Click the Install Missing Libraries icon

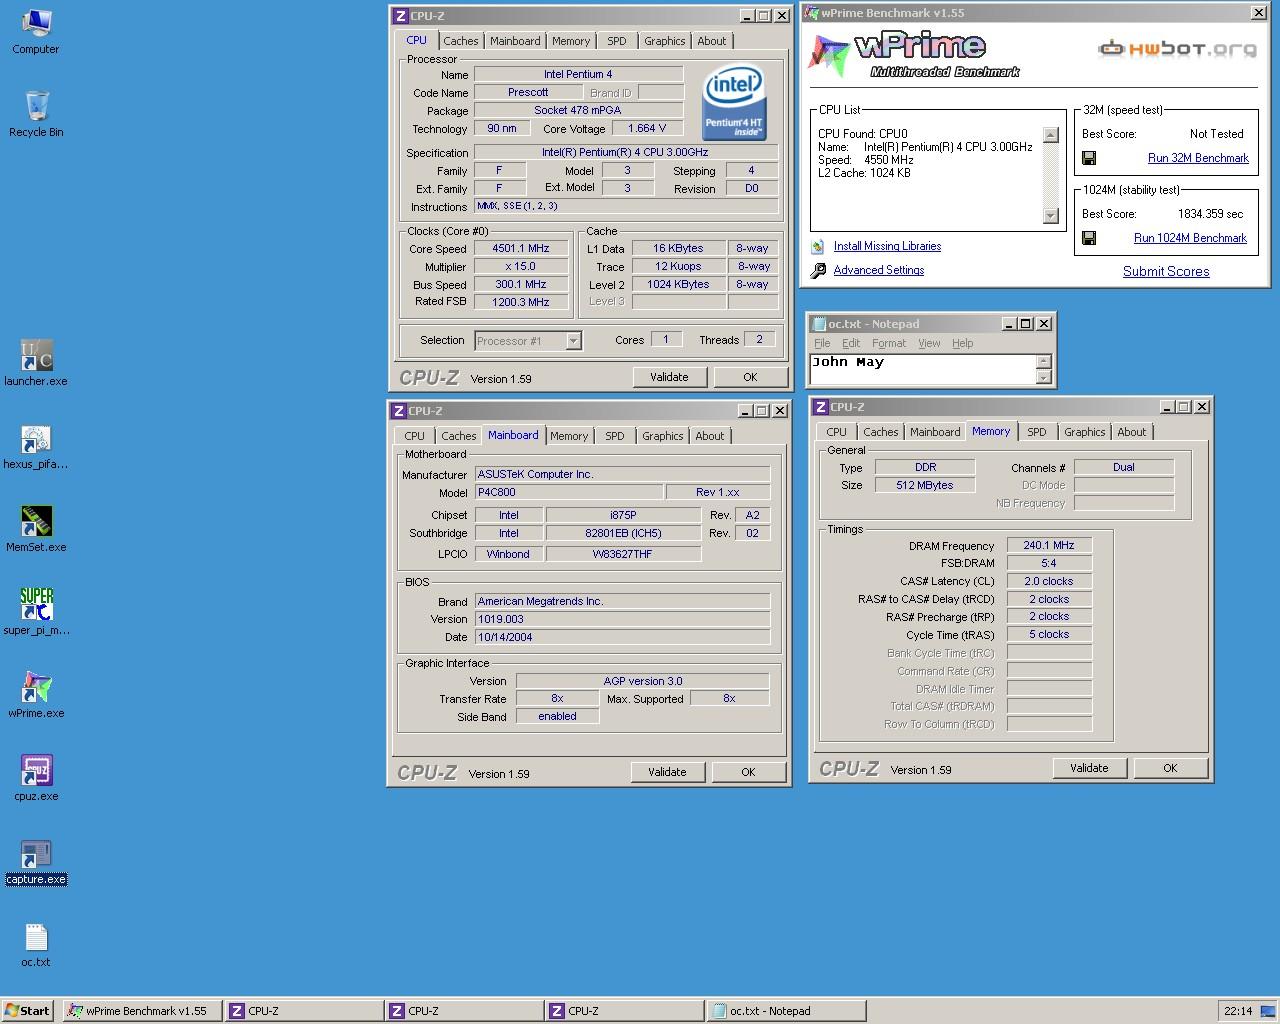coord(818,246)
